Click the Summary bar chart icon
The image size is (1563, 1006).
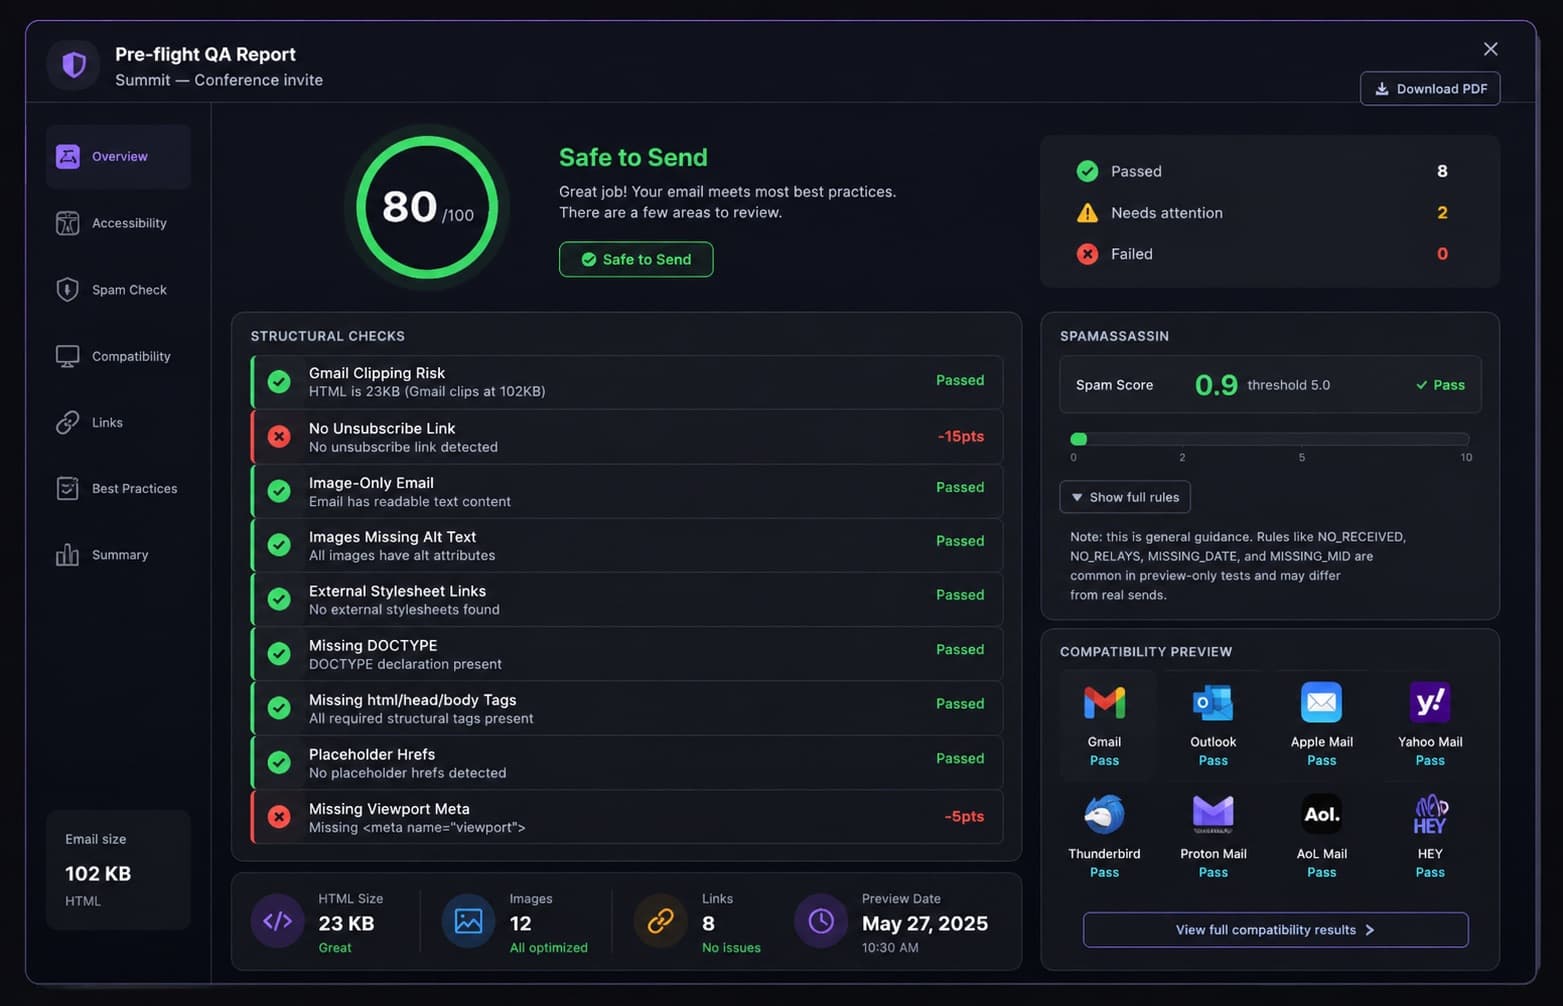[67, 555]
